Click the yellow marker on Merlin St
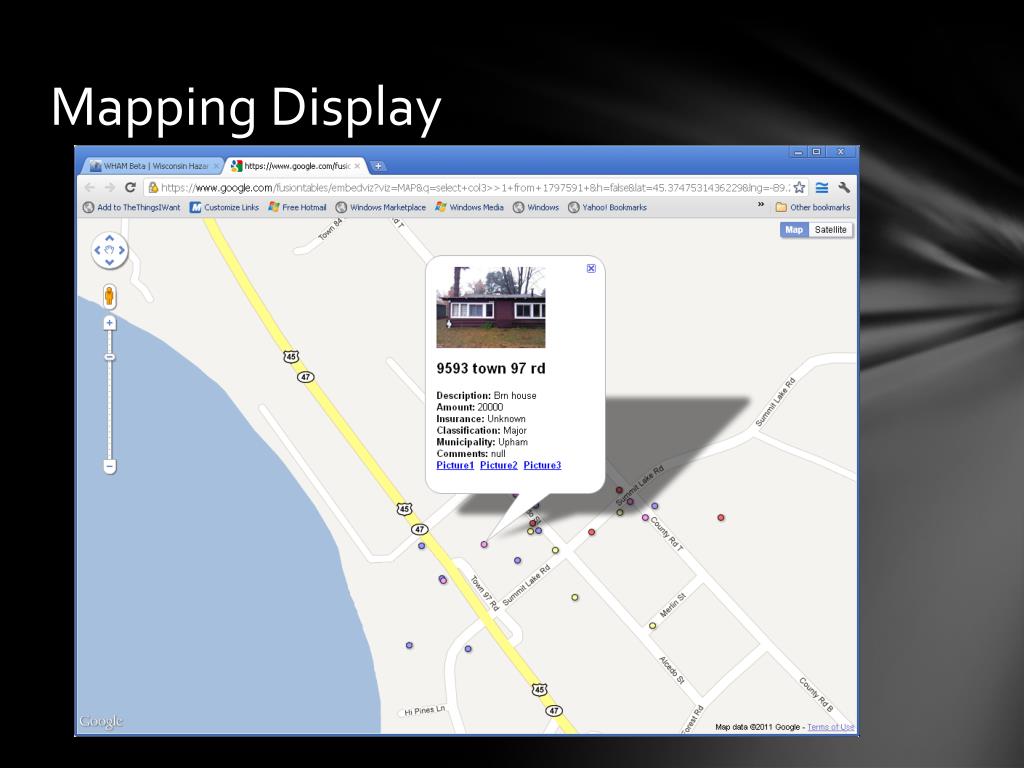The width and height of the screenshot is (1024, 768). point(652,626)
